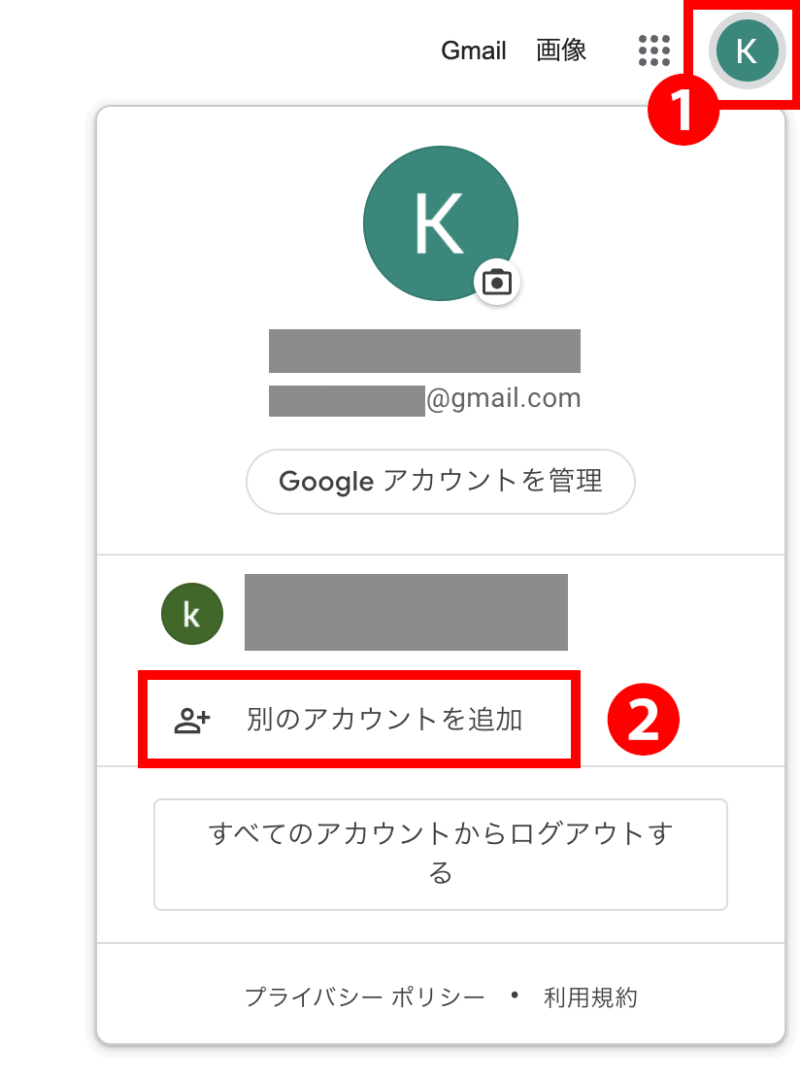This screenshot has width=800, height=1080.
Task: Click すべてのアカウントからログアウトする button
Action: pyautogui.click(x=440, y=854)
